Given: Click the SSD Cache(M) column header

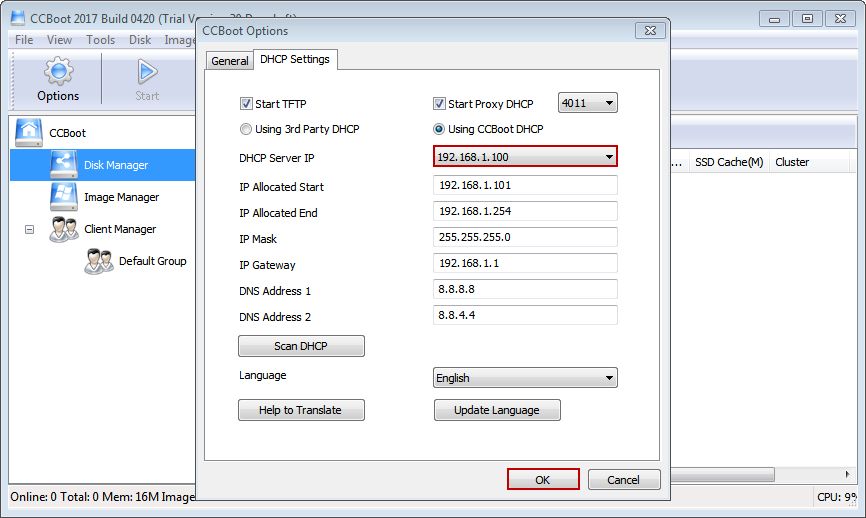Looking at the screenshot, I should coord(729,162).
